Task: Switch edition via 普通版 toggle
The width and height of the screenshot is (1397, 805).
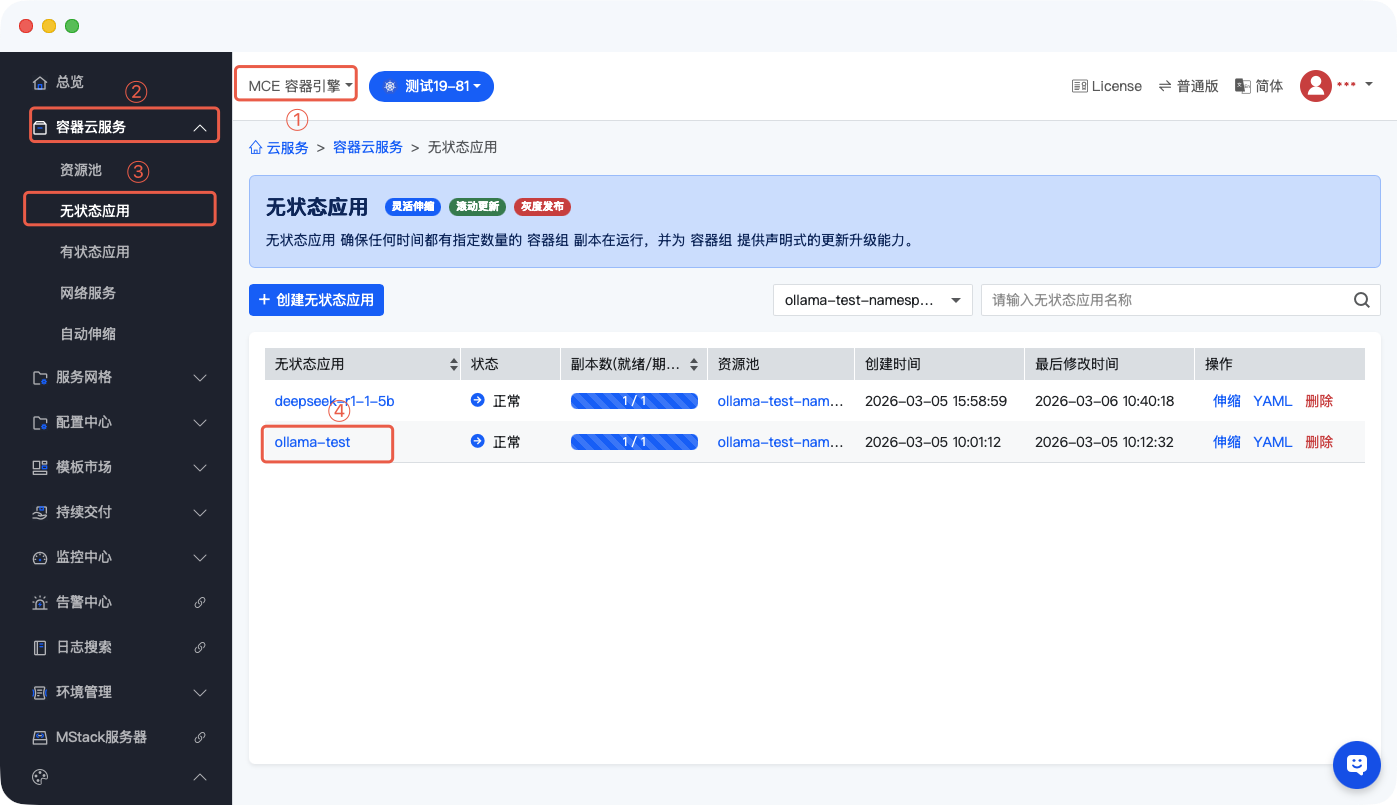Action: click(1188, 86)
